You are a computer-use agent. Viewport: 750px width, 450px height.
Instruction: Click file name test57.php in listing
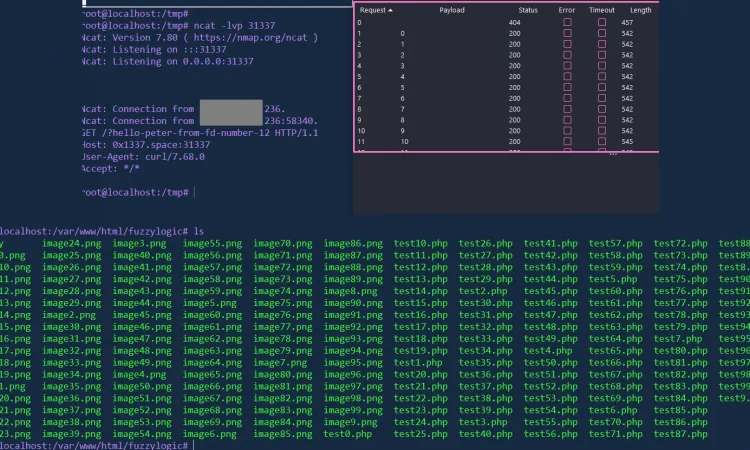[x=616, y=243]
